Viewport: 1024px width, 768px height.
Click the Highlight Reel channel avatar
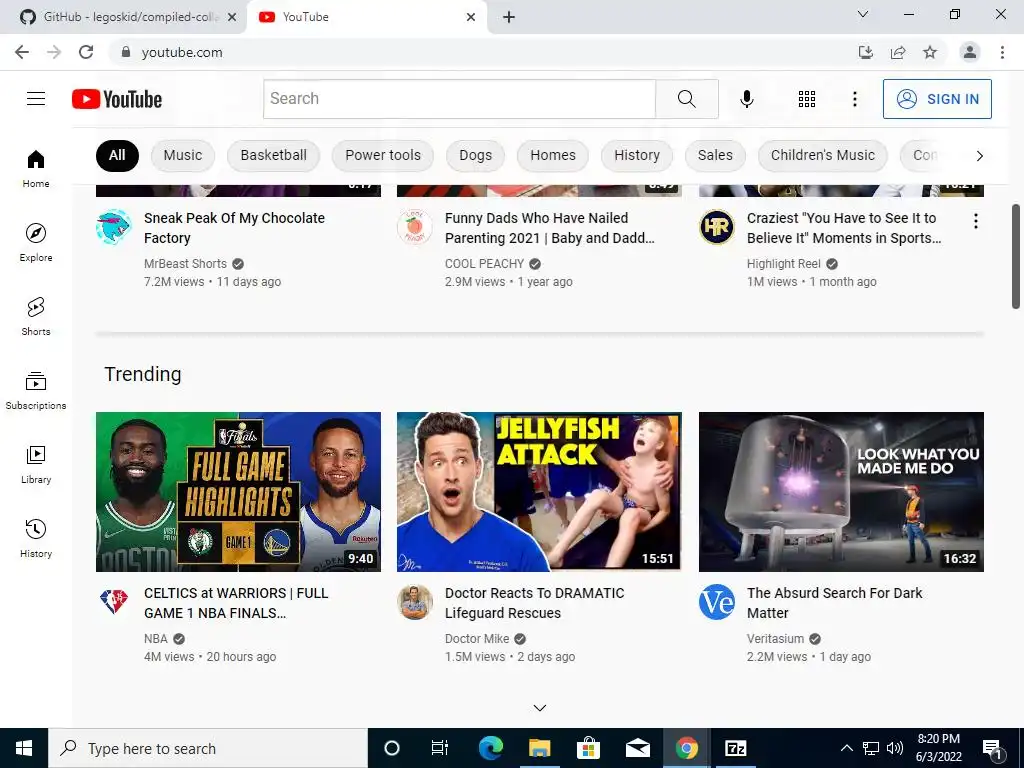716,227
